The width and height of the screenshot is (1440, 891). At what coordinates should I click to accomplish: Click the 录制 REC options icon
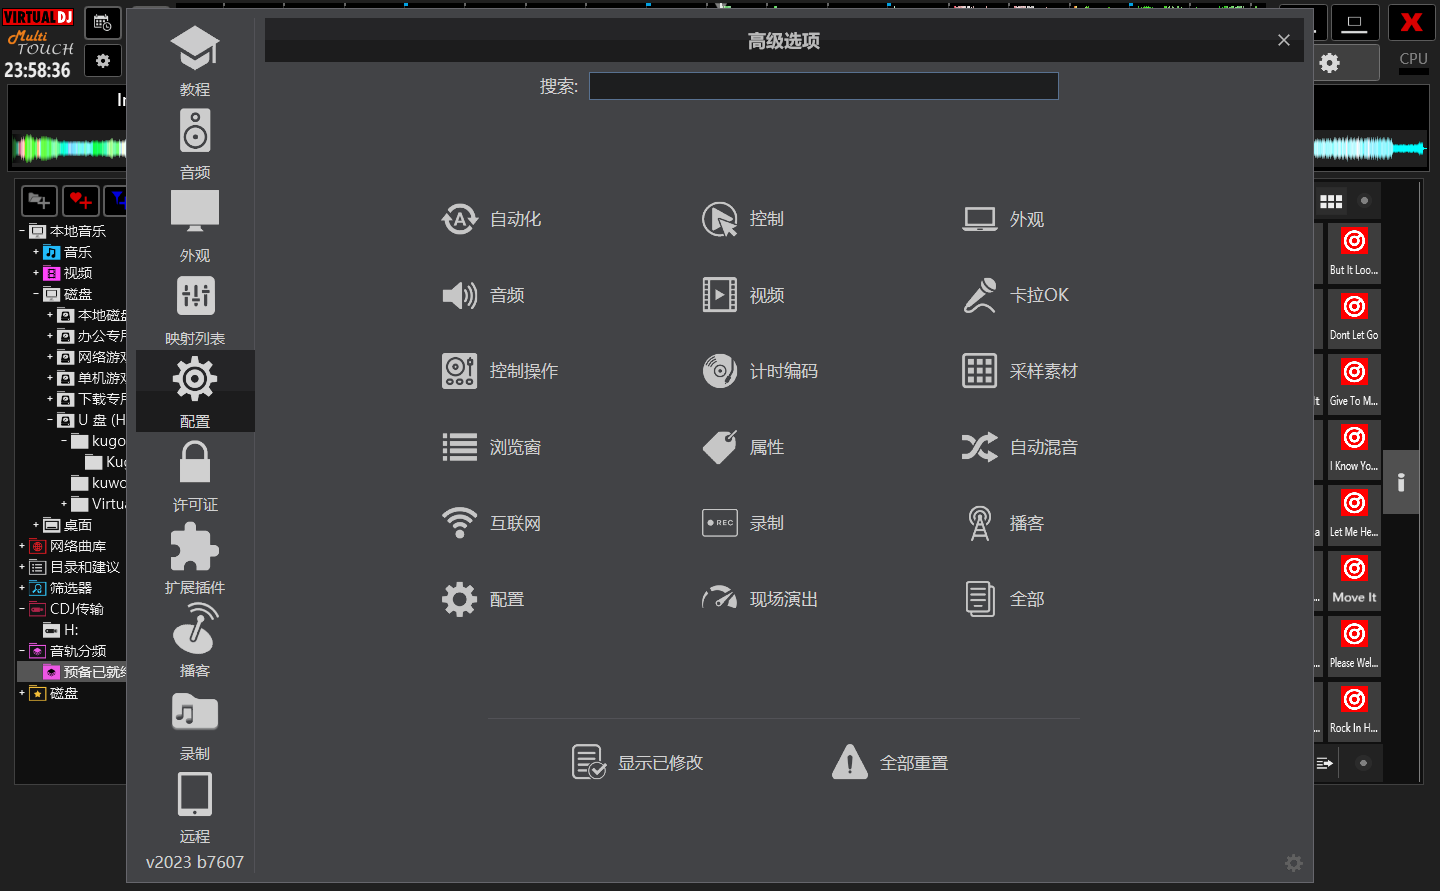[x=720, y=523]
